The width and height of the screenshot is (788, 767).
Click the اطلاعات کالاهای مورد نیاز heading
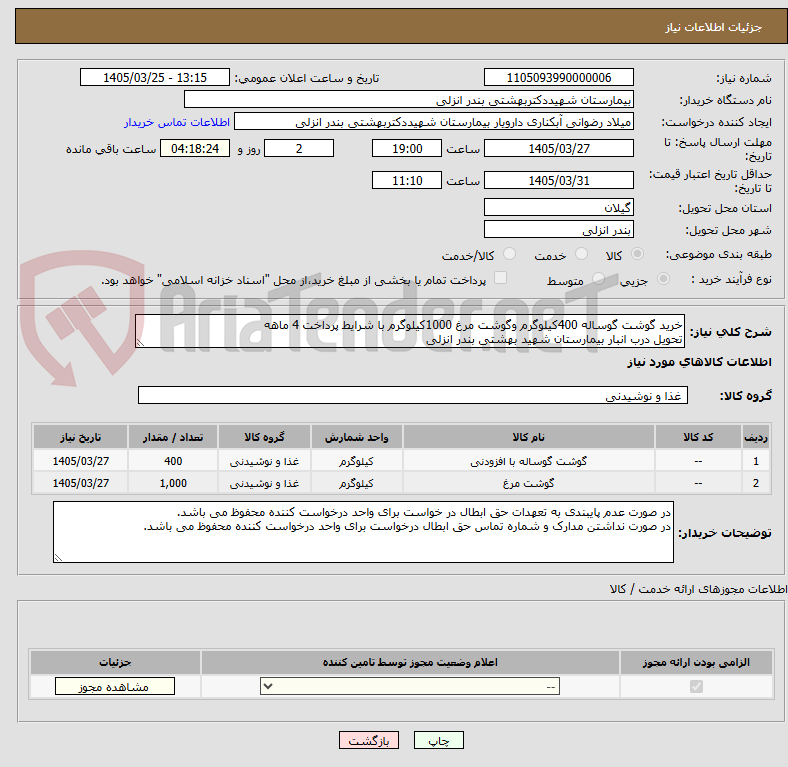(x=699, y=362)
